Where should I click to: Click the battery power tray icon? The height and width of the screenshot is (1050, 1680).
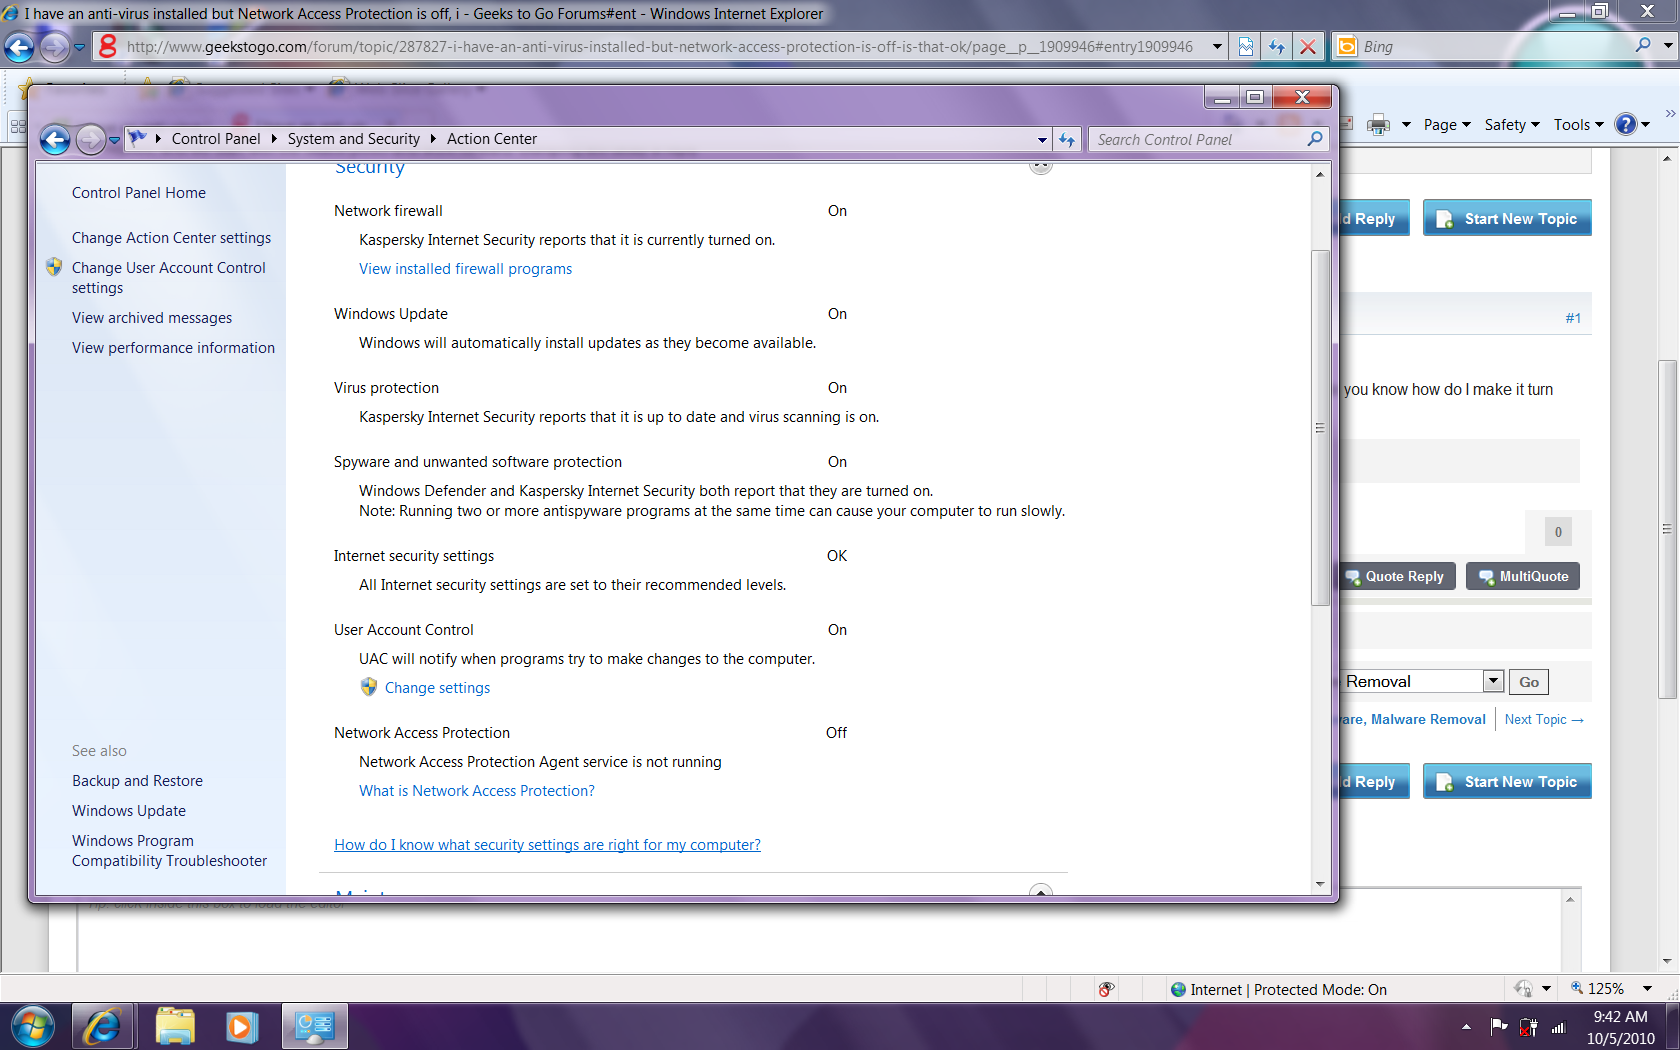[x=1528, y=1026]
